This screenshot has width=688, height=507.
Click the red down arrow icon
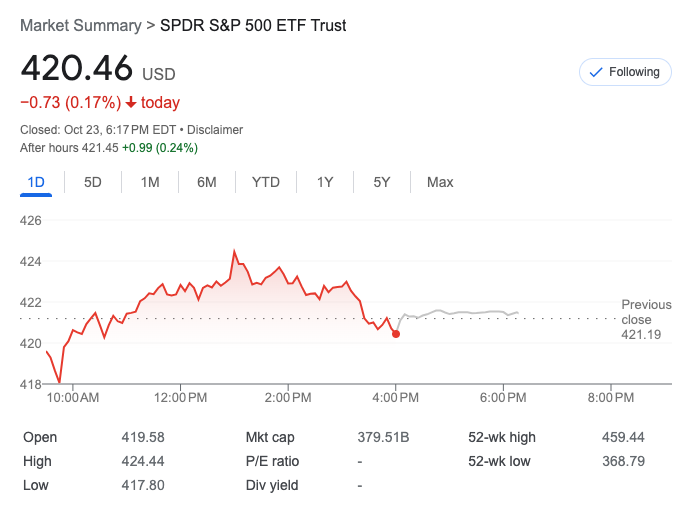pyautogui.click(x=131, y=103)
